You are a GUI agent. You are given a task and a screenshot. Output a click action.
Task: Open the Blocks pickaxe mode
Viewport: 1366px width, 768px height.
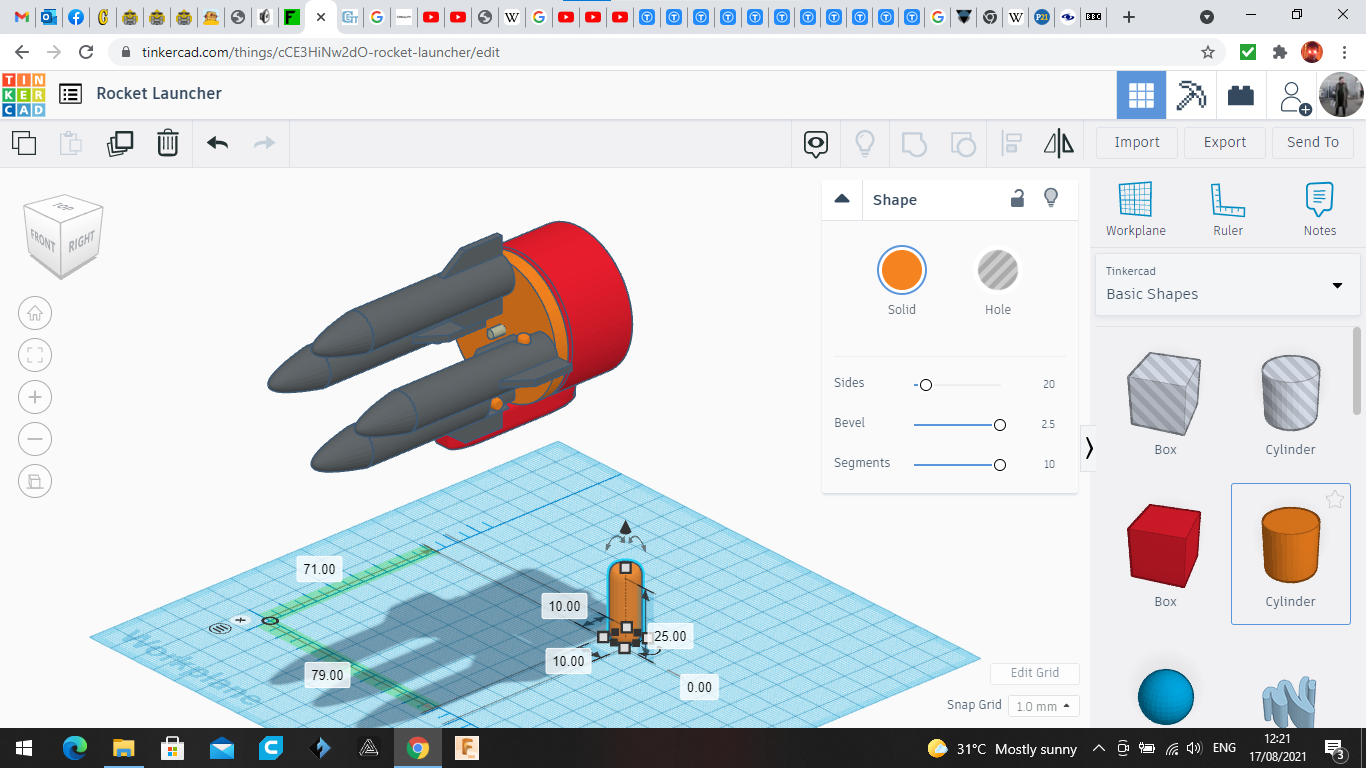point(1191,95)
